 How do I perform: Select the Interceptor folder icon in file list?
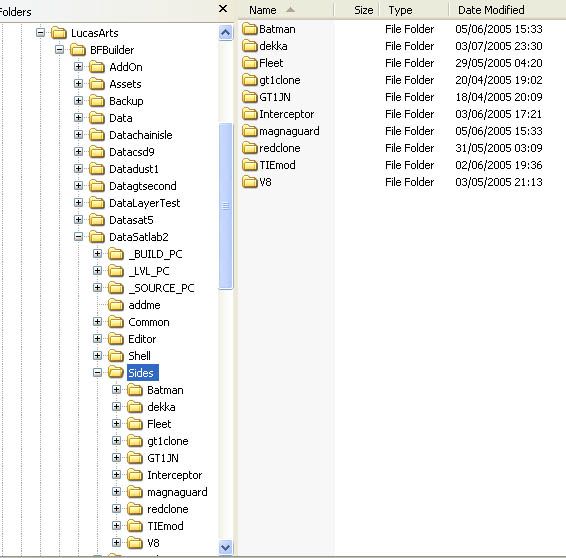click(x=249, y=114)
